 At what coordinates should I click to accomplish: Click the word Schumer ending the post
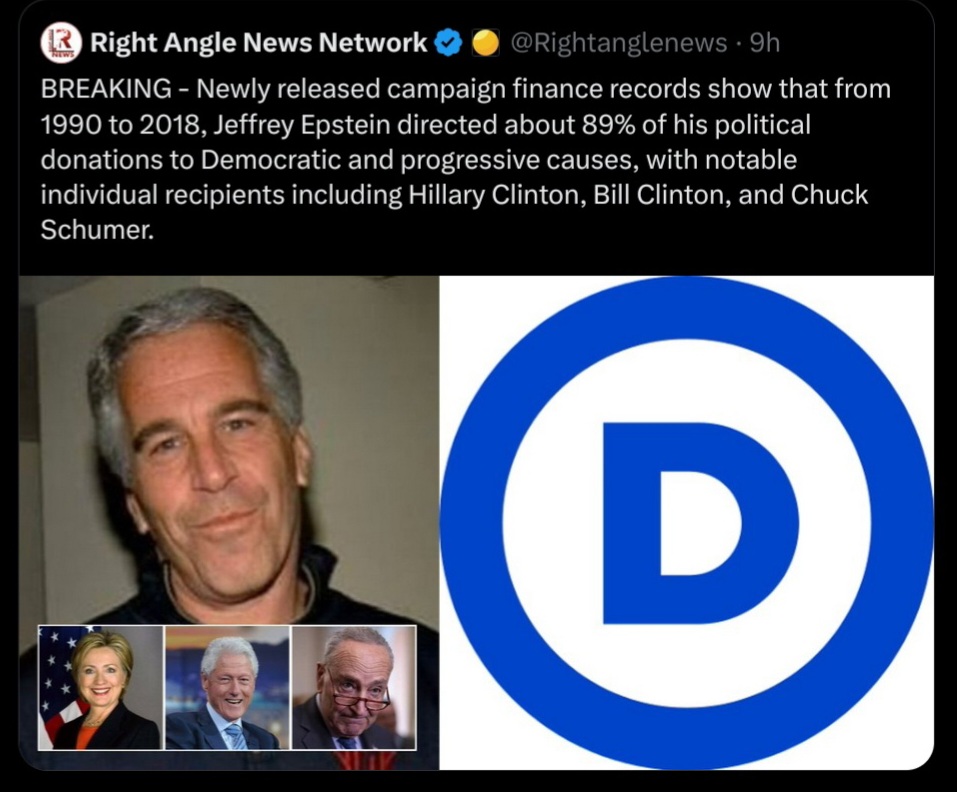pyautogui.click(x=97, y=230)
